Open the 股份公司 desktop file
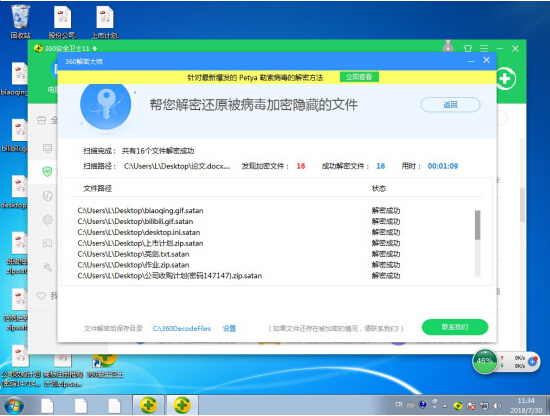 coord(62,22)
